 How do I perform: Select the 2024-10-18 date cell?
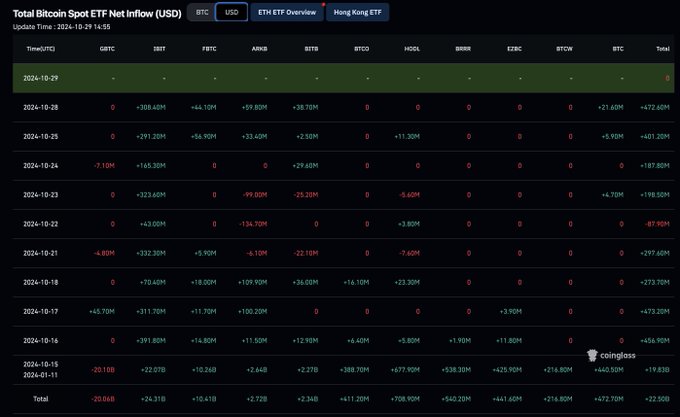(x=41, y=282)
